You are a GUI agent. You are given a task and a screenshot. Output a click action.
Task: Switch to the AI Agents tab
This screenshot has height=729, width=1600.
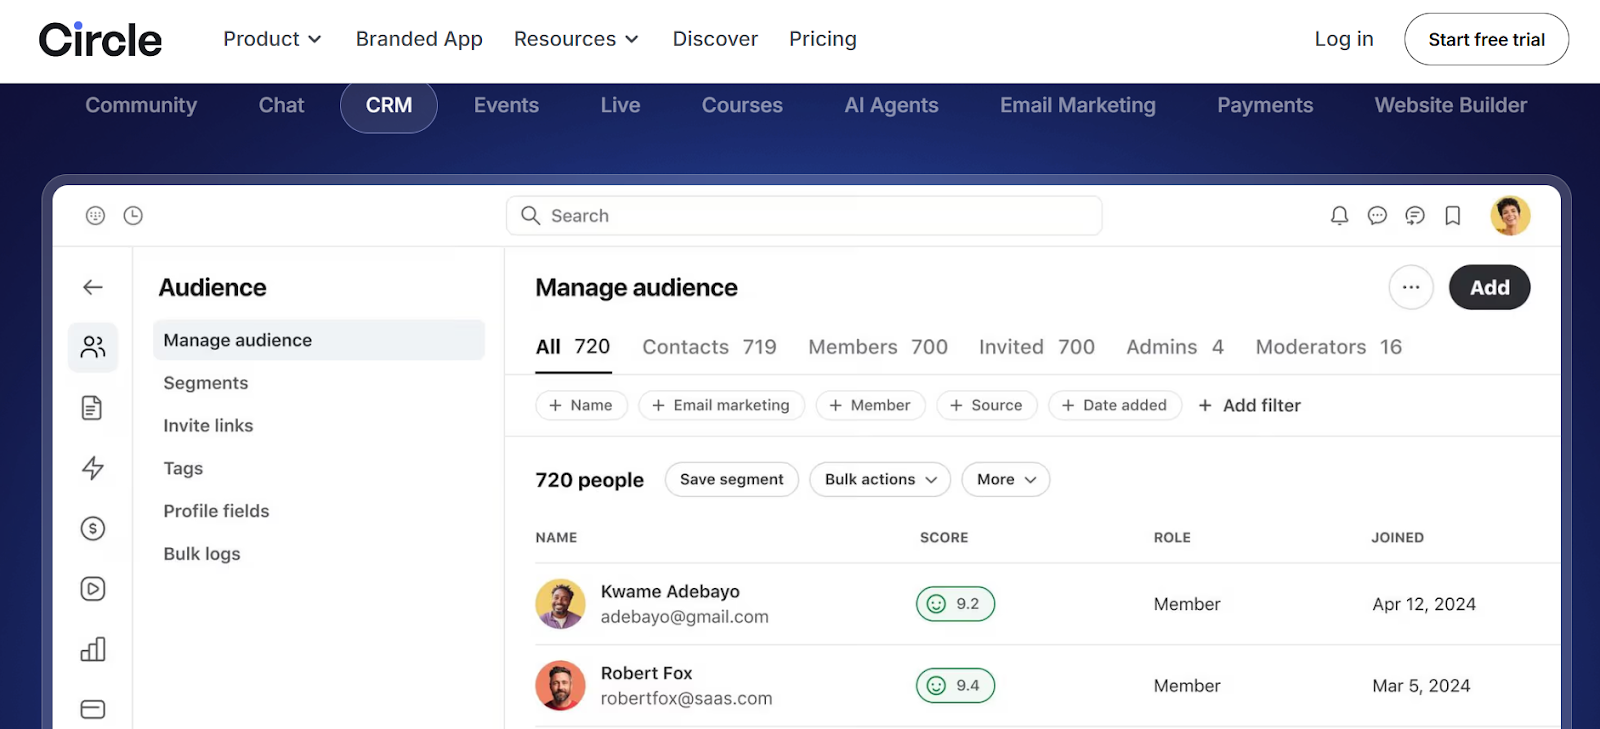tap(891, 105)
